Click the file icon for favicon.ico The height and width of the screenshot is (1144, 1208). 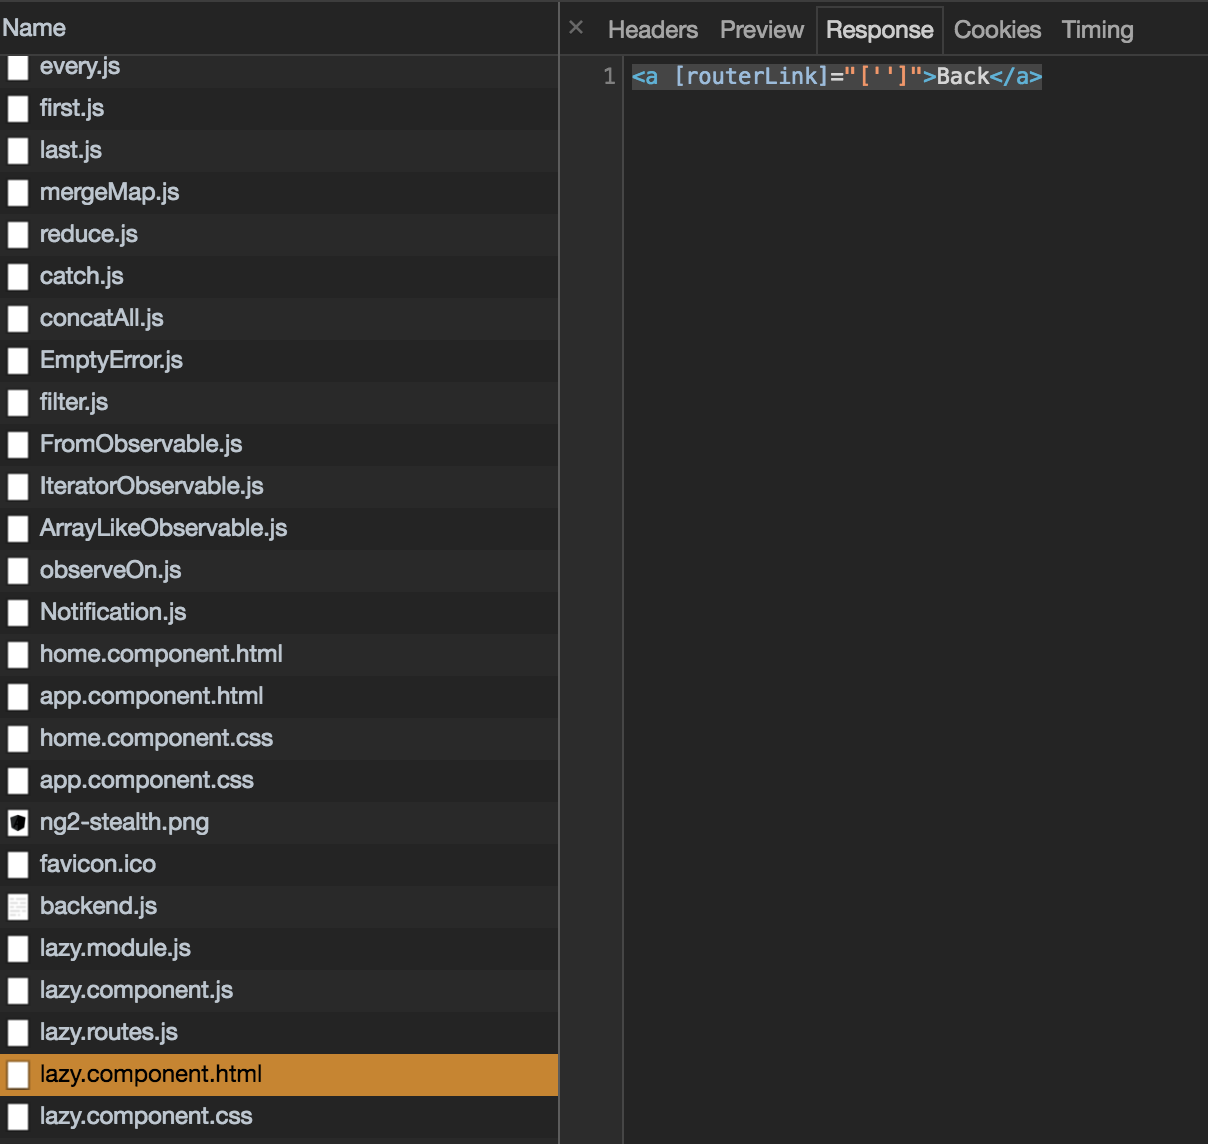[18, 865]
